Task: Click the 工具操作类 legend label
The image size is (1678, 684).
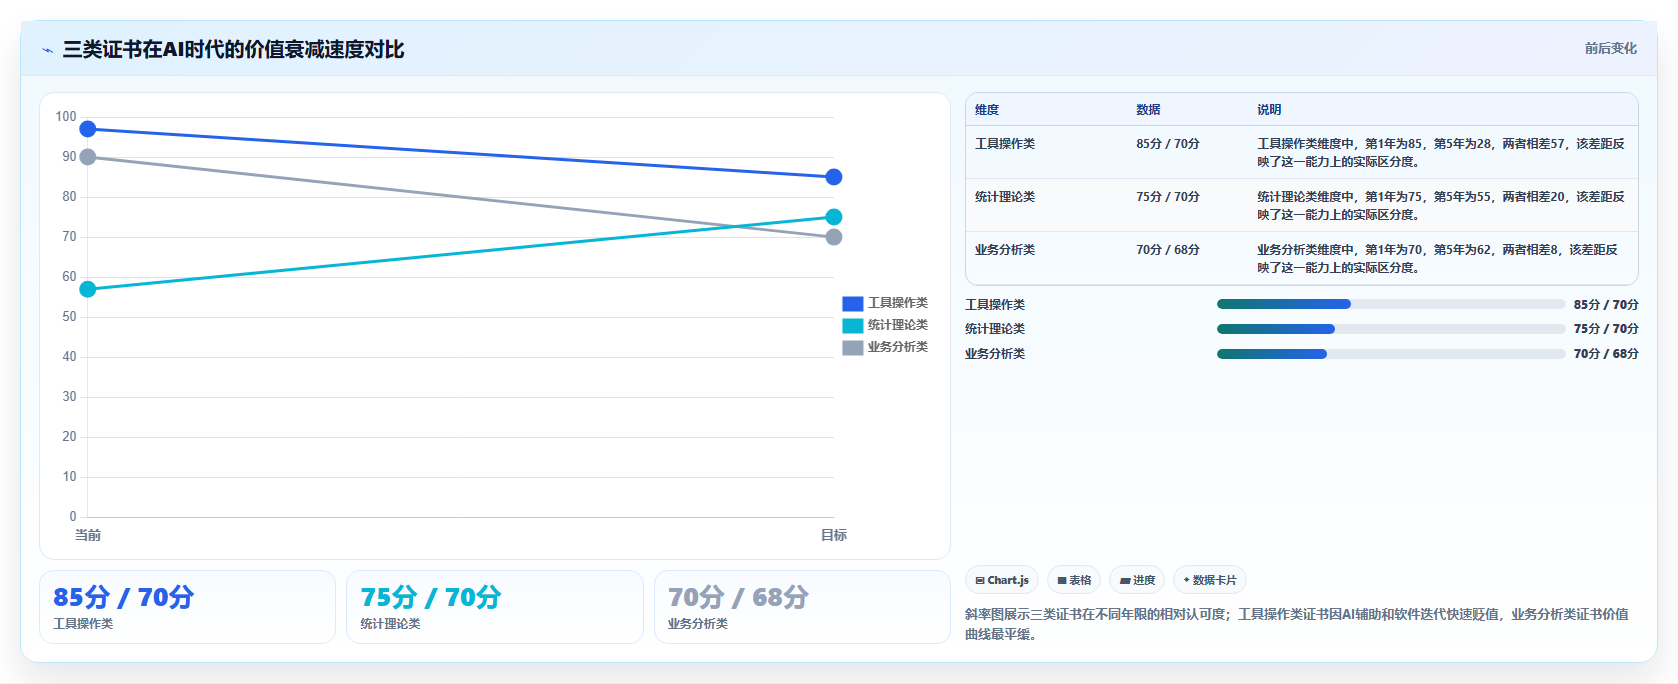Action: tap(898, 303)
